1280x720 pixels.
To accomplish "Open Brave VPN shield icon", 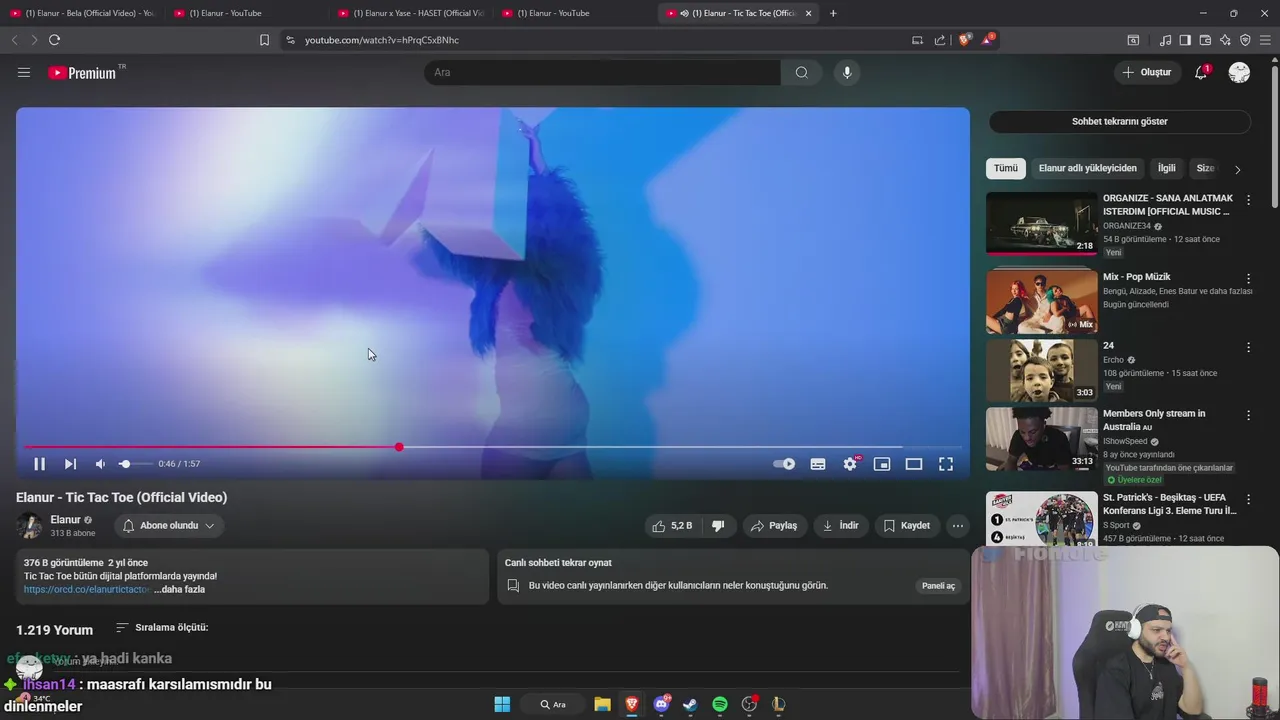I will pos(1245,40).
